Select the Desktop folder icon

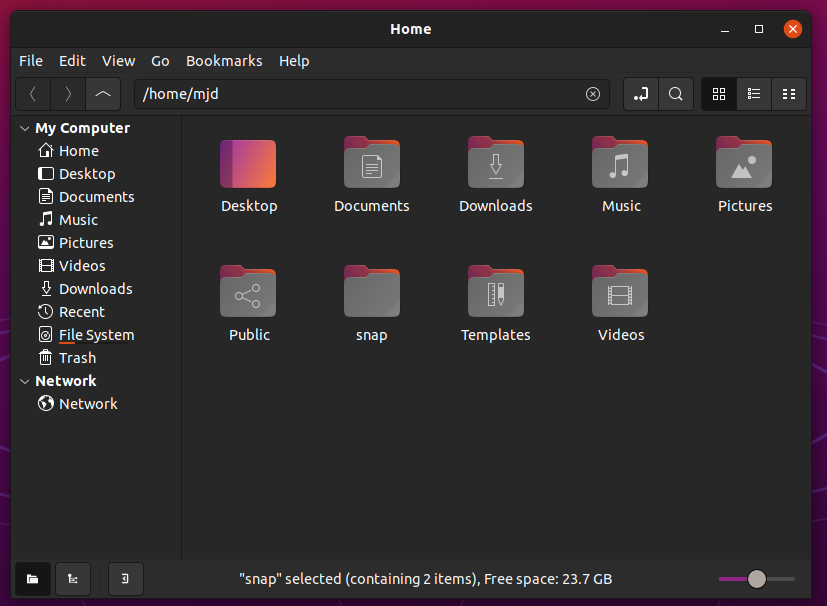pos(248,164)
